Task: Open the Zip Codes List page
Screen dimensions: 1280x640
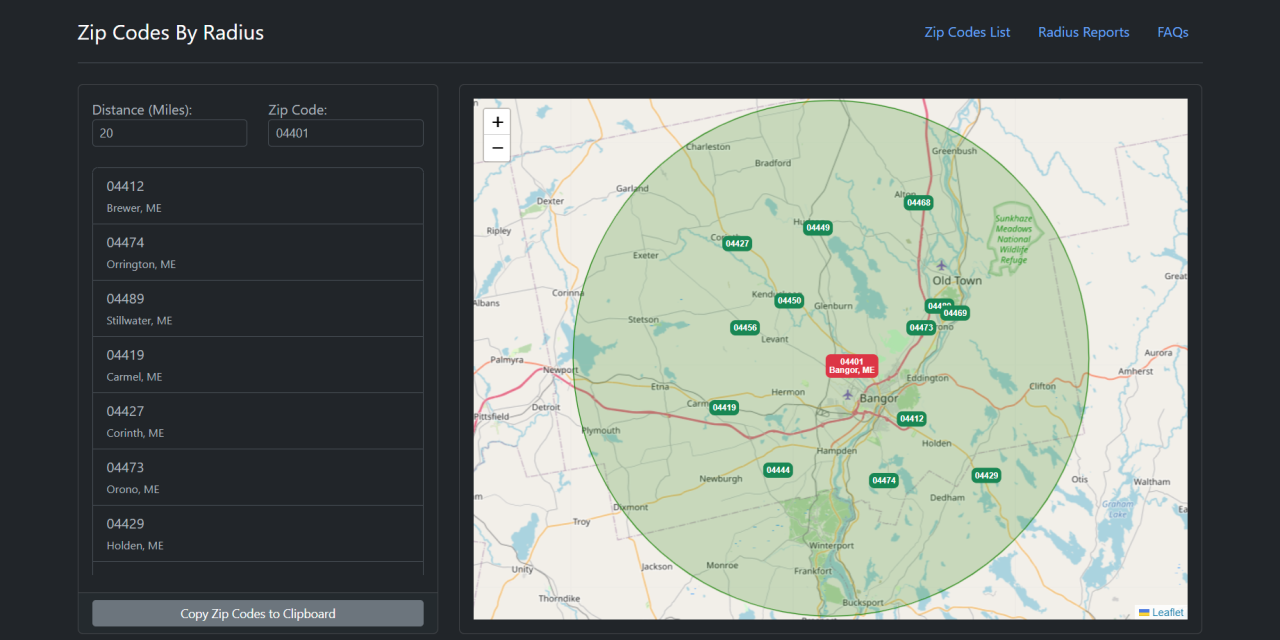Action: pyautogui.click(x=967, y=31)
